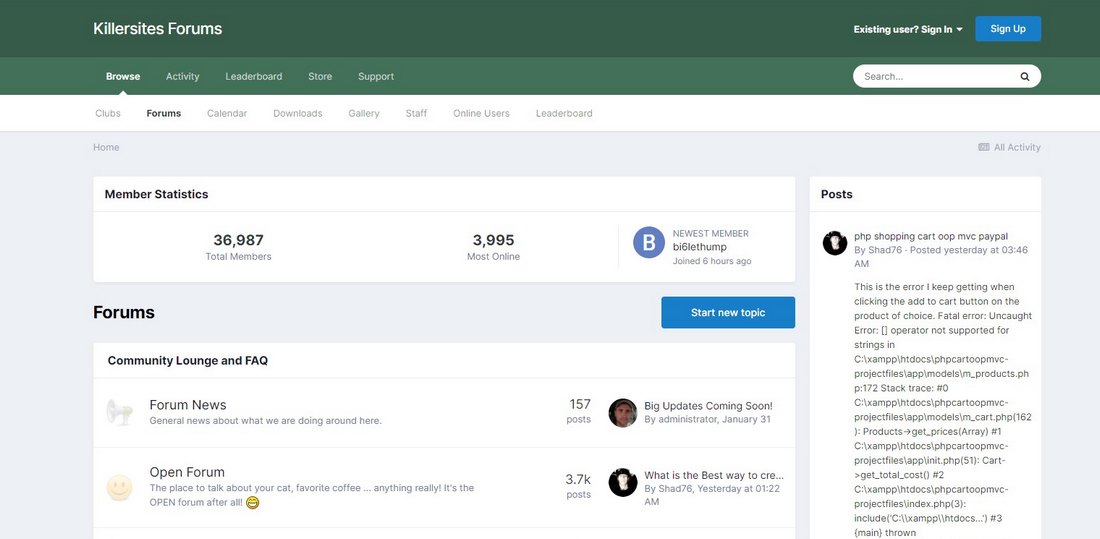The width and height of the screenshot is (1100, 539).
Task: Click Start new topic button
Action: click(727, 312)
